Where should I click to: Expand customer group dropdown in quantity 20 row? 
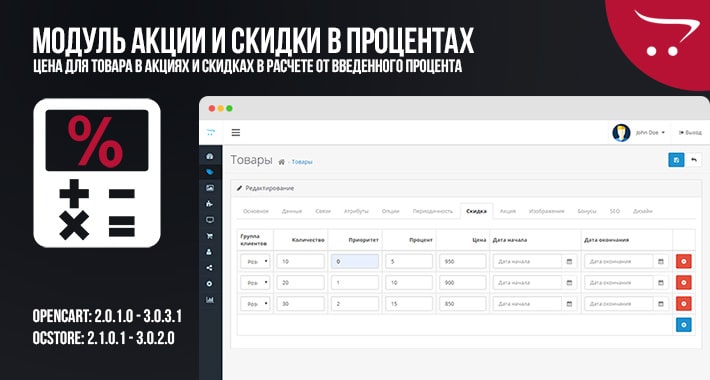255,283
